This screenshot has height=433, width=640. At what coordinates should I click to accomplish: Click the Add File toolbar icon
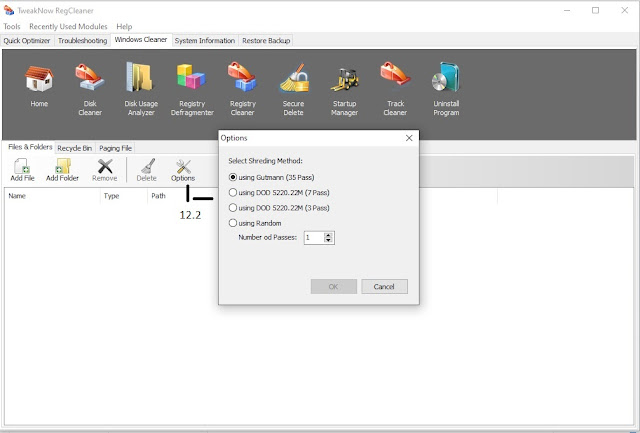22,170
